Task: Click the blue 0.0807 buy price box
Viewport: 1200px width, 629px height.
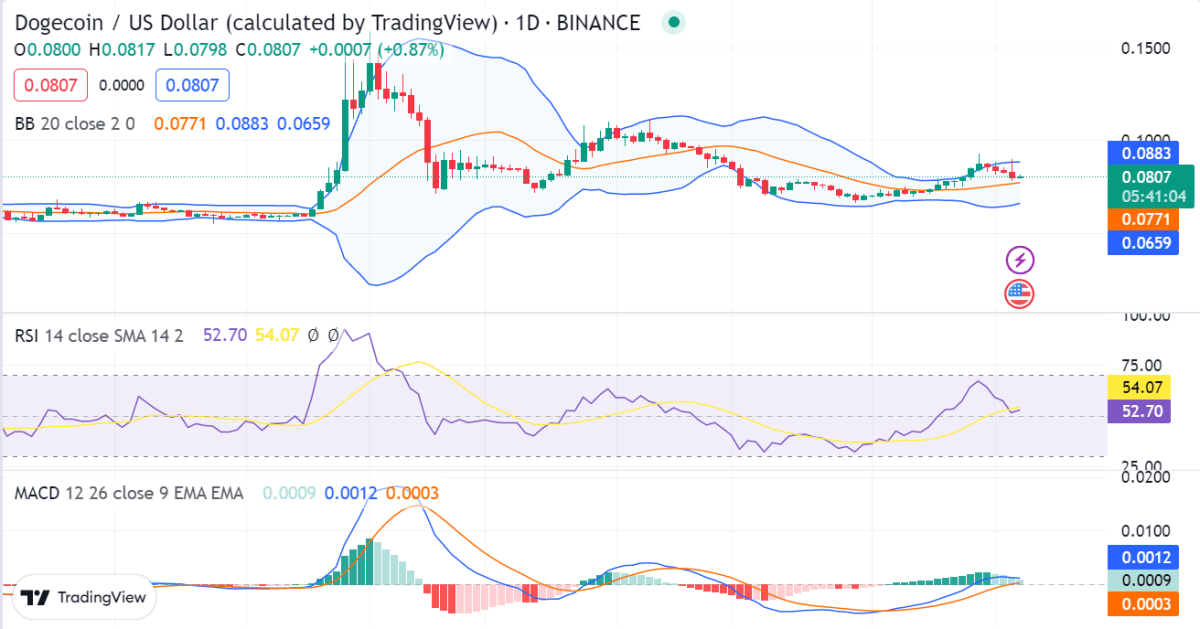Action: pos(192,85)
